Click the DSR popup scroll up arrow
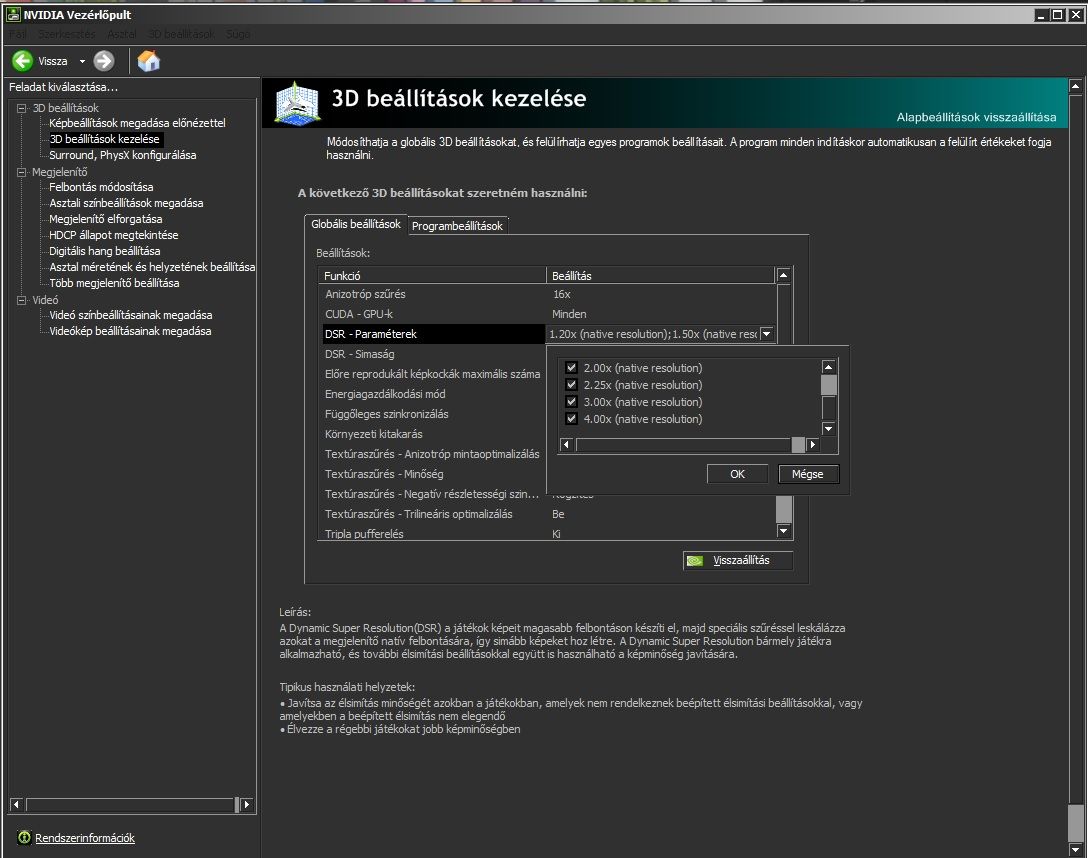Screen dimensions: 1088x858 (x=828, y=366)
